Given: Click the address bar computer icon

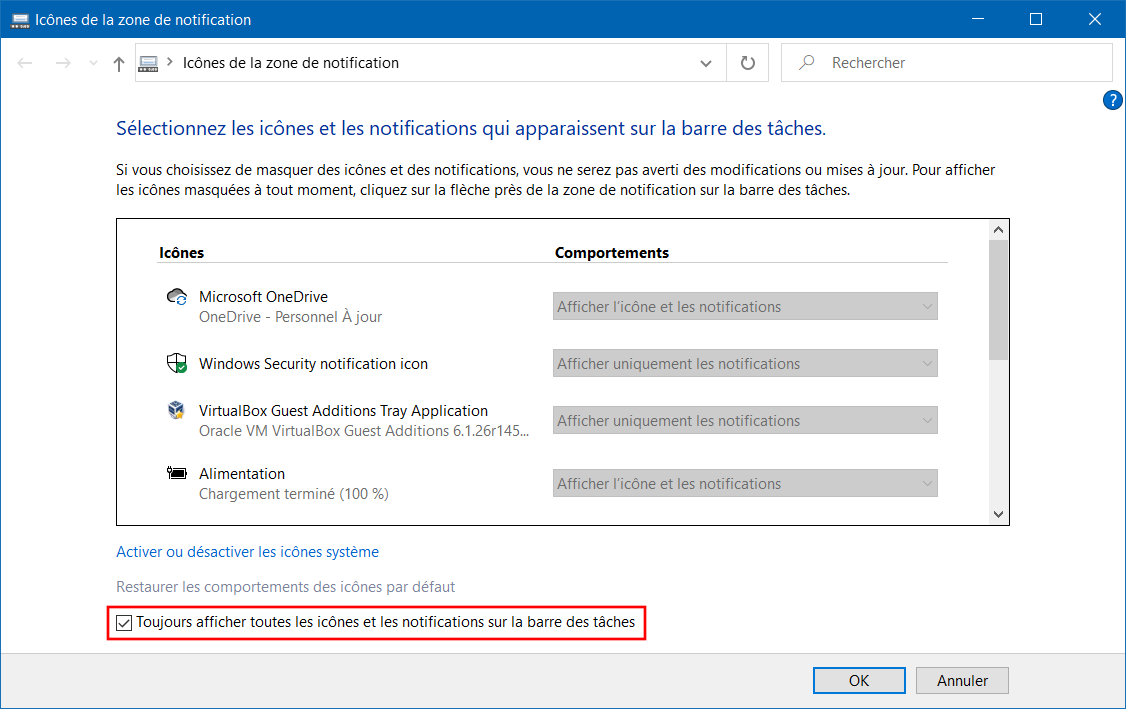Looking at the screenshot, I should click(148, 63).
